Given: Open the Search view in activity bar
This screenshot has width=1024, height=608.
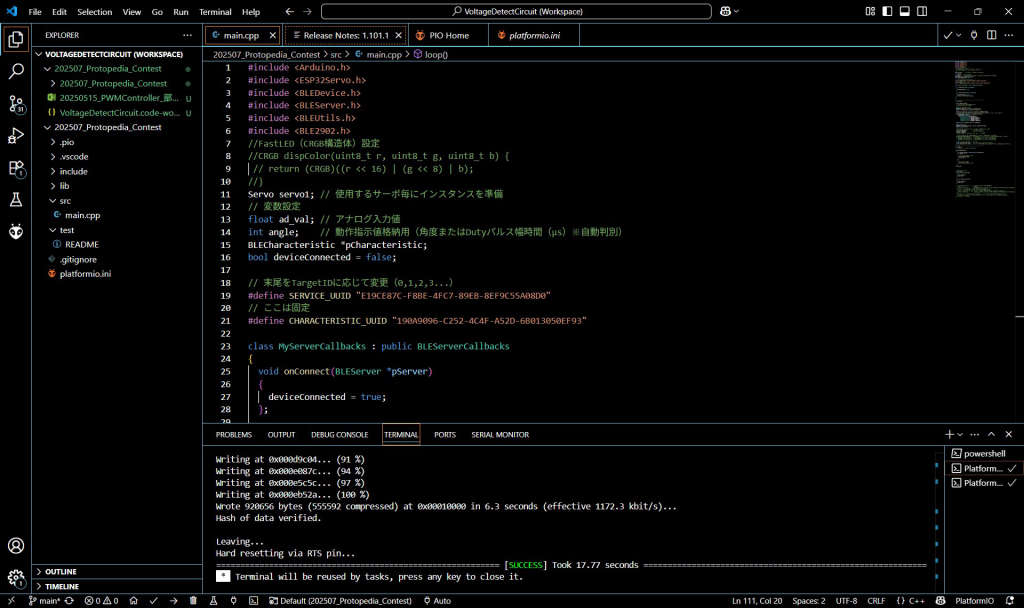Looking at the screenshot, I should pos(16,71).
